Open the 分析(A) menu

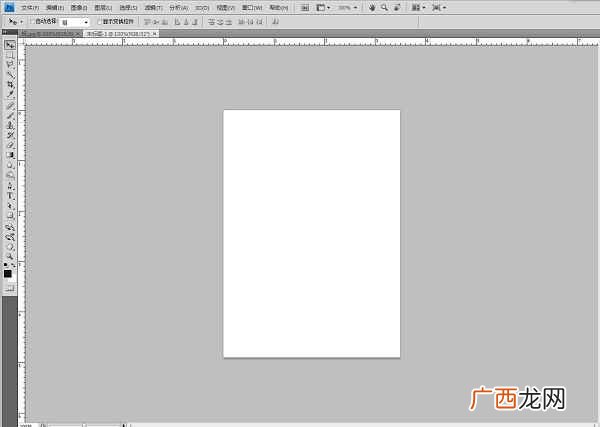pos(179,8)
